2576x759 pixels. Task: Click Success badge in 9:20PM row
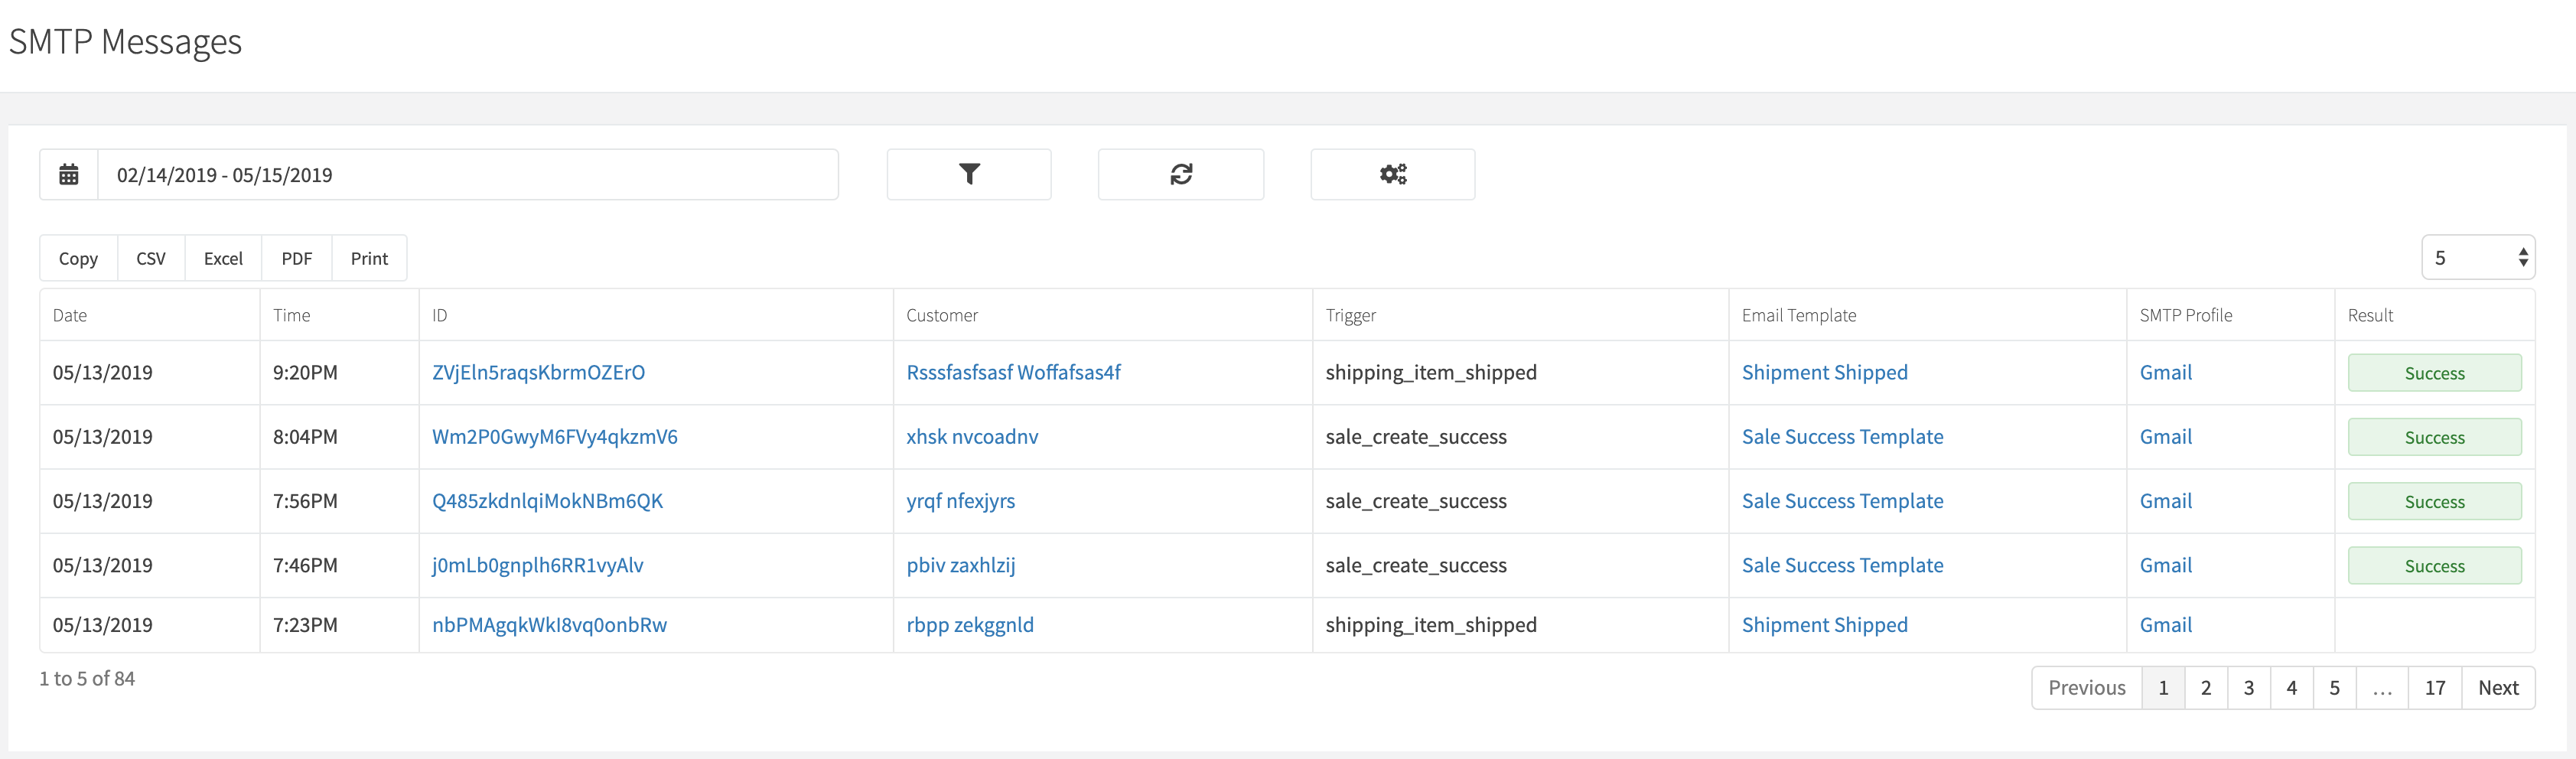[x=2434, y=373]
